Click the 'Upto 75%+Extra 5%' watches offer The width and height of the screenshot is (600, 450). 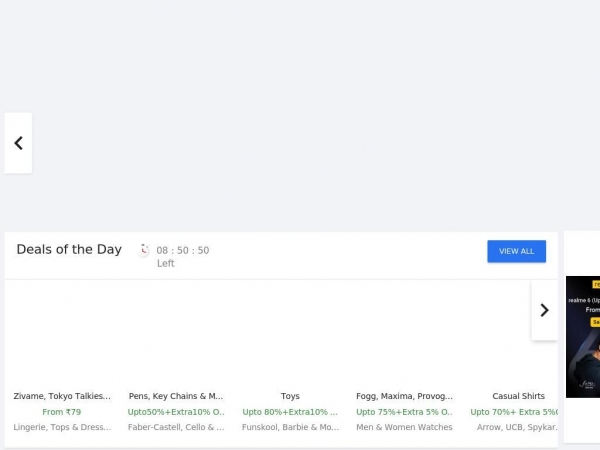(x=404, y=412)
